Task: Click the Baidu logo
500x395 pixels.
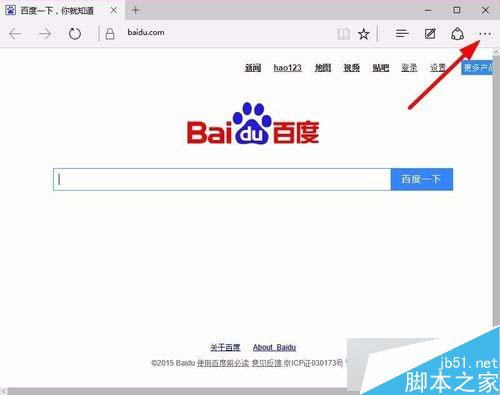Action: pos(253,123)
